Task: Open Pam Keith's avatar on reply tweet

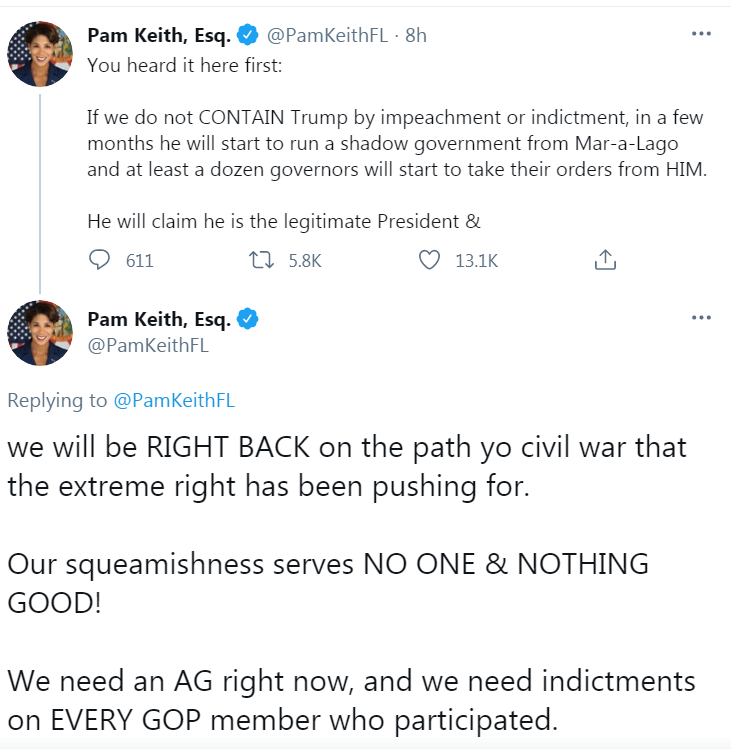Action: tap(40, 333)
